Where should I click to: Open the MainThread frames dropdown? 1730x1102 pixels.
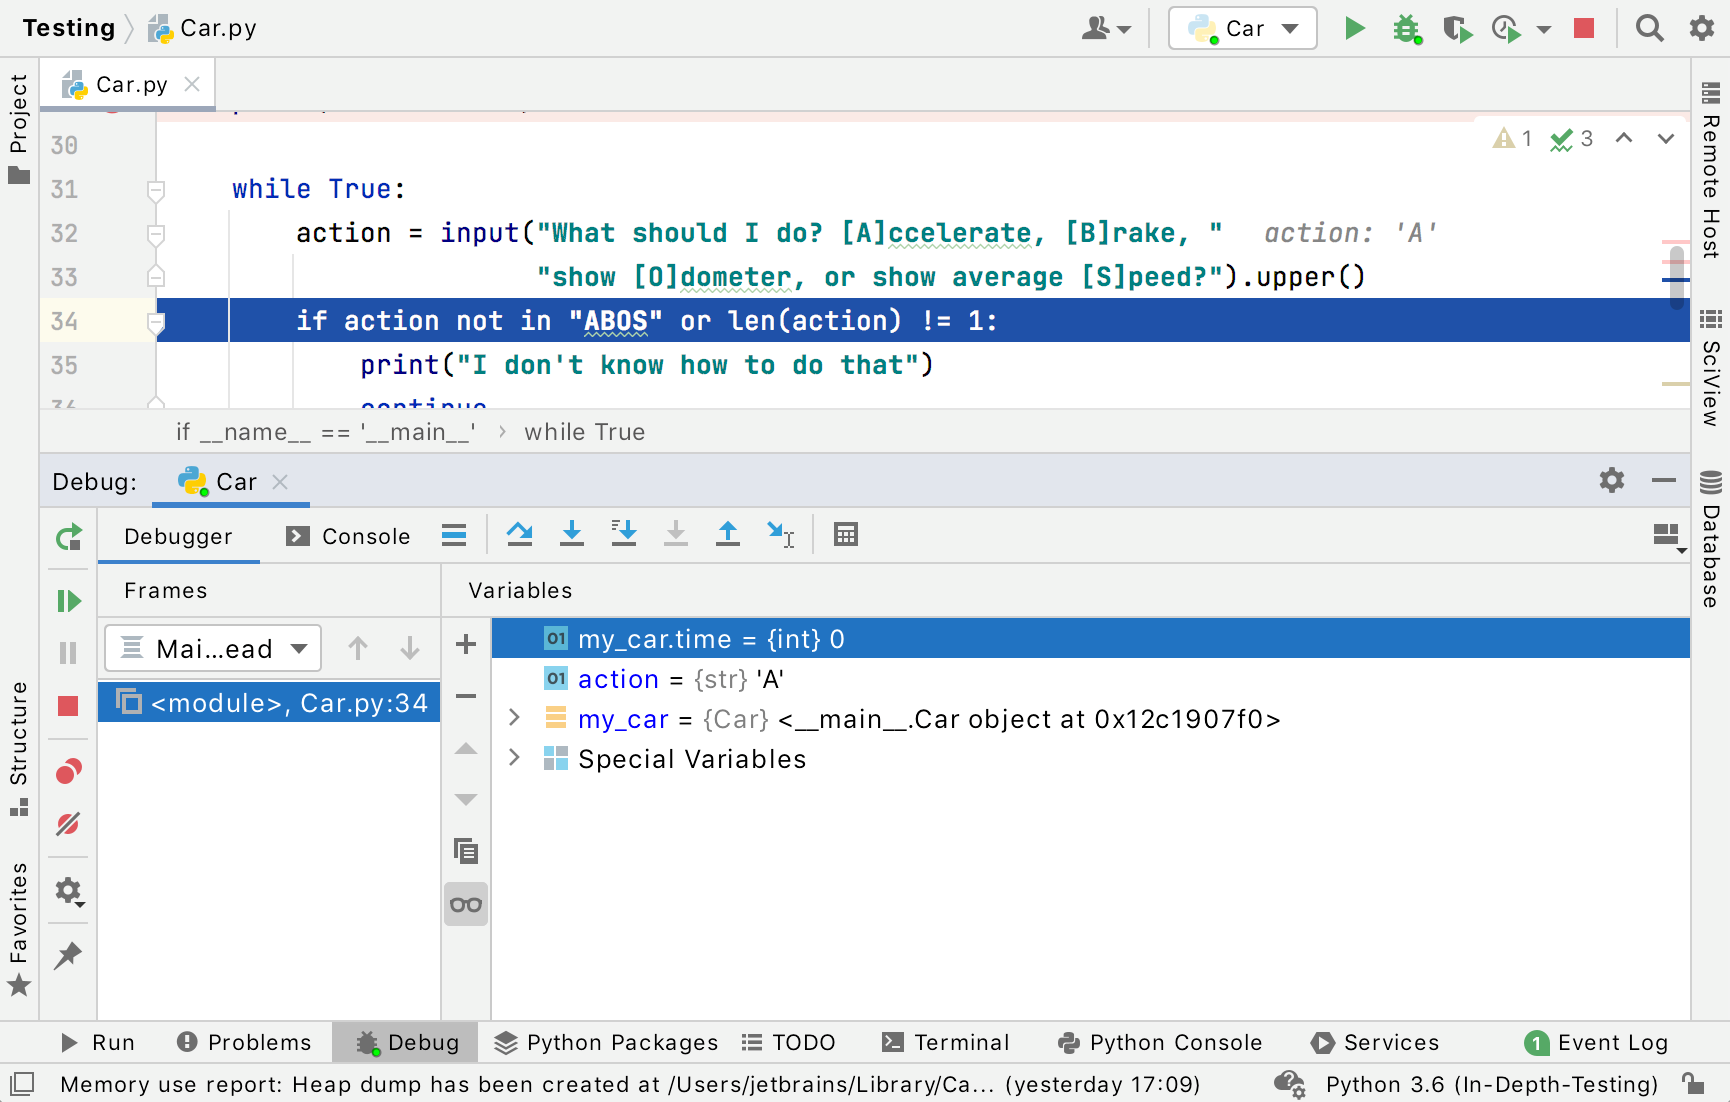coord(213,649)
